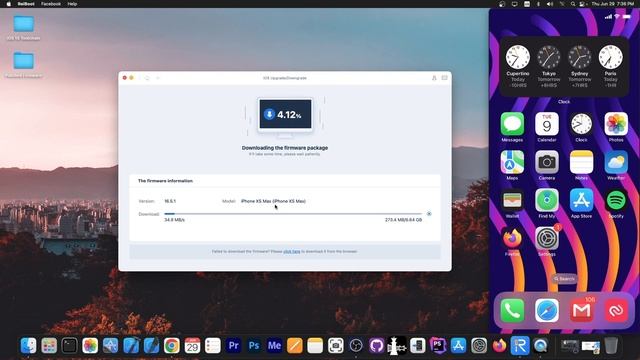Click the Spotlight search icon in the menu bar
Screen dimensions: 640x360
(x=573, y=4)
